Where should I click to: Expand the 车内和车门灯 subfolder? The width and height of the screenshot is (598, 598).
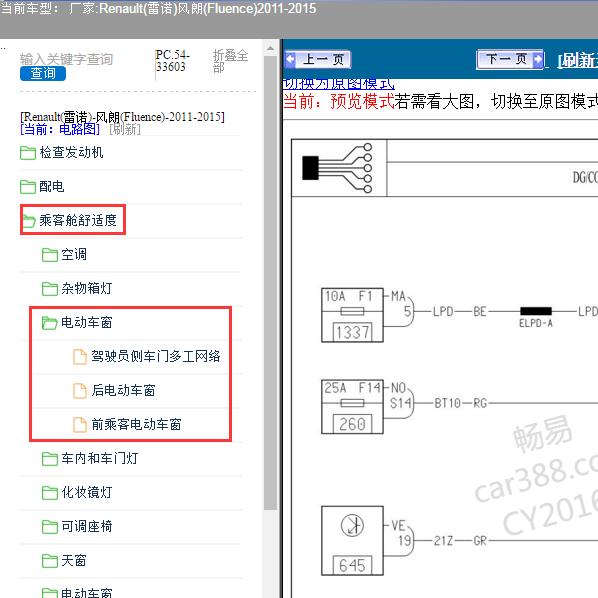point(100,458)
